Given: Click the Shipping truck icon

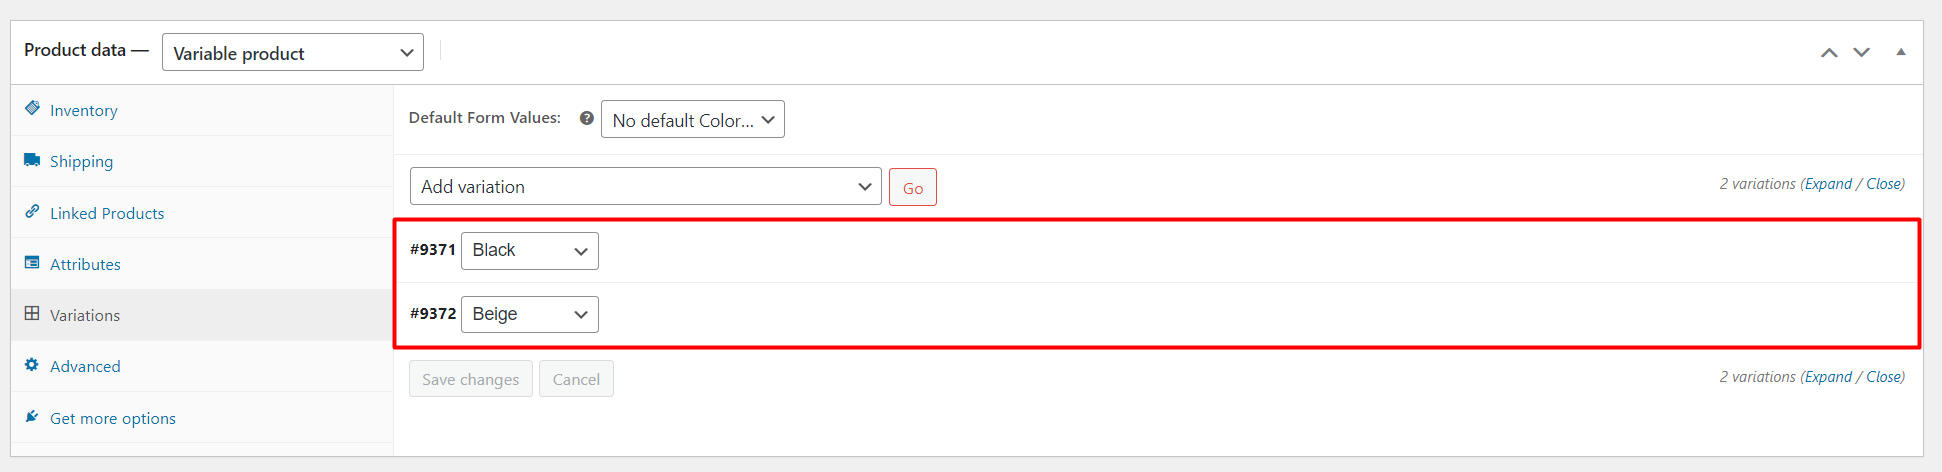Looking at the screenshot, I should pyautogui.click(x=32, y=160).
